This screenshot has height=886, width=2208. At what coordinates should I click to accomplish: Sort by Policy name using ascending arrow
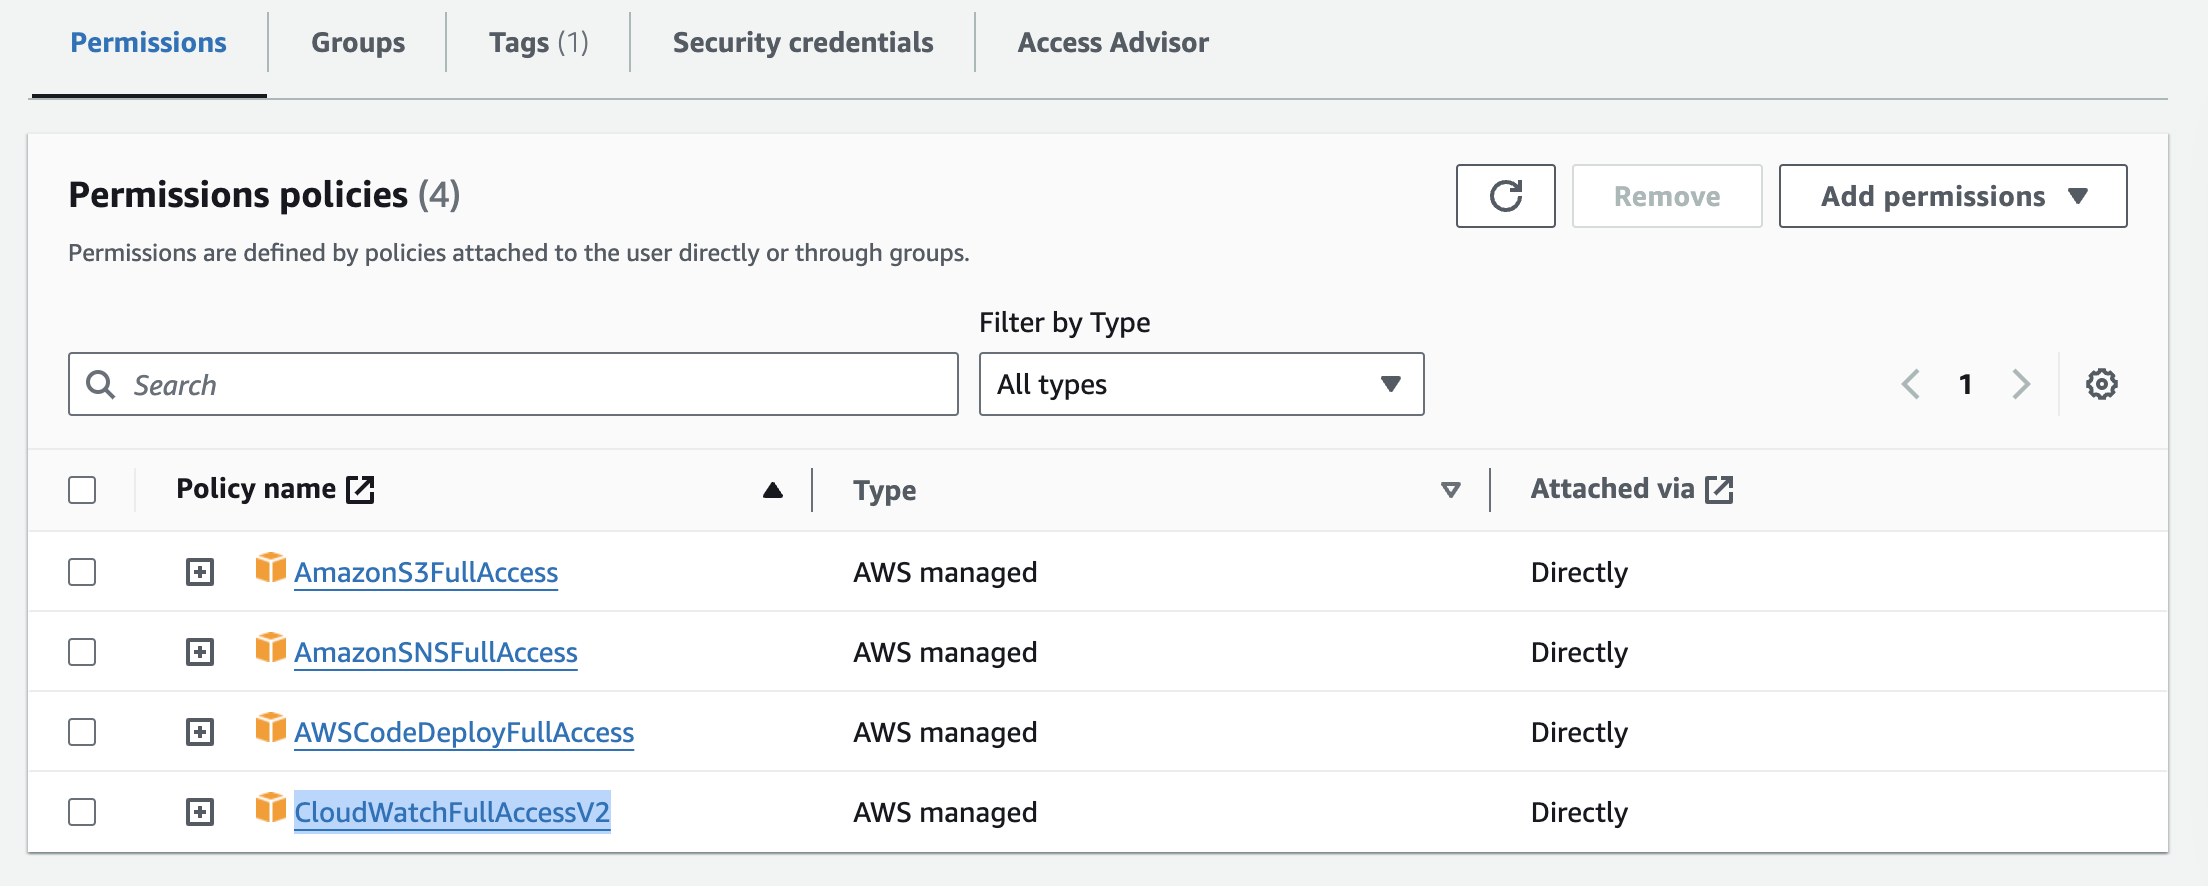(772, 490)
